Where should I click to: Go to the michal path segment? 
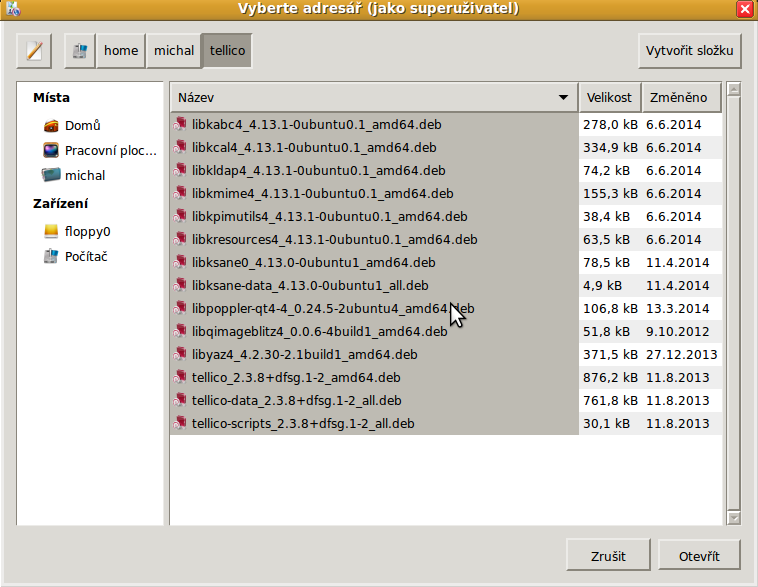point(174,51)
